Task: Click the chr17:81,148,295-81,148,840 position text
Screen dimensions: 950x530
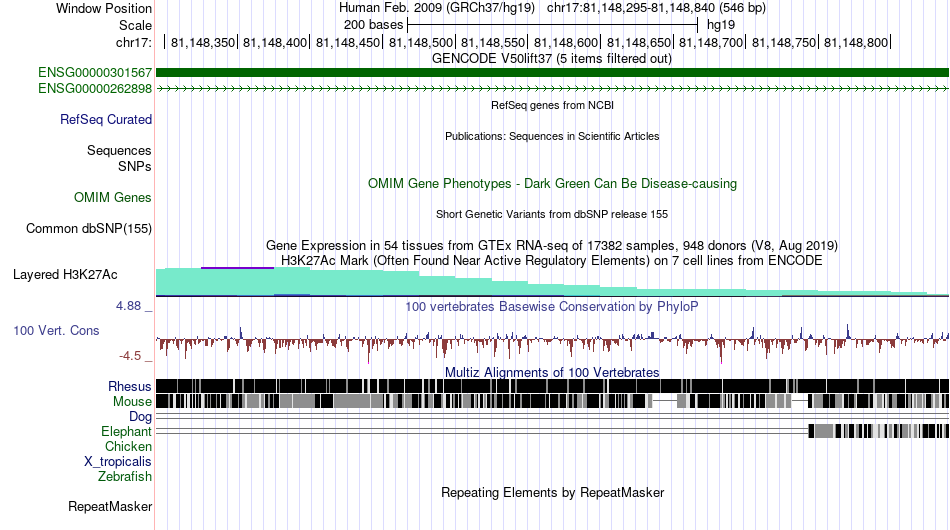Action: [656, 8]
